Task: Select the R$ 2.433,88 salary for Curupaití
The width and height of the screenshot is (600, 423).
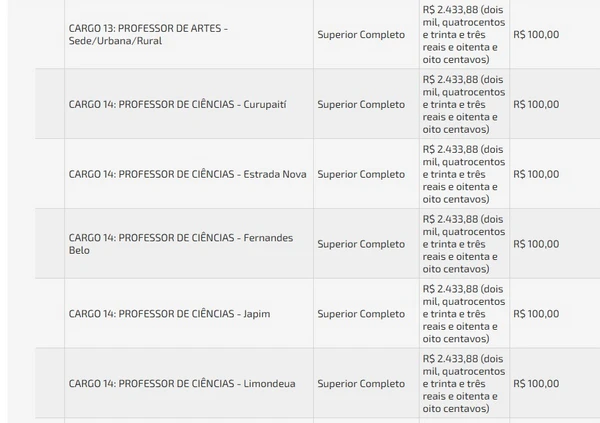Action: click(464, 104)
